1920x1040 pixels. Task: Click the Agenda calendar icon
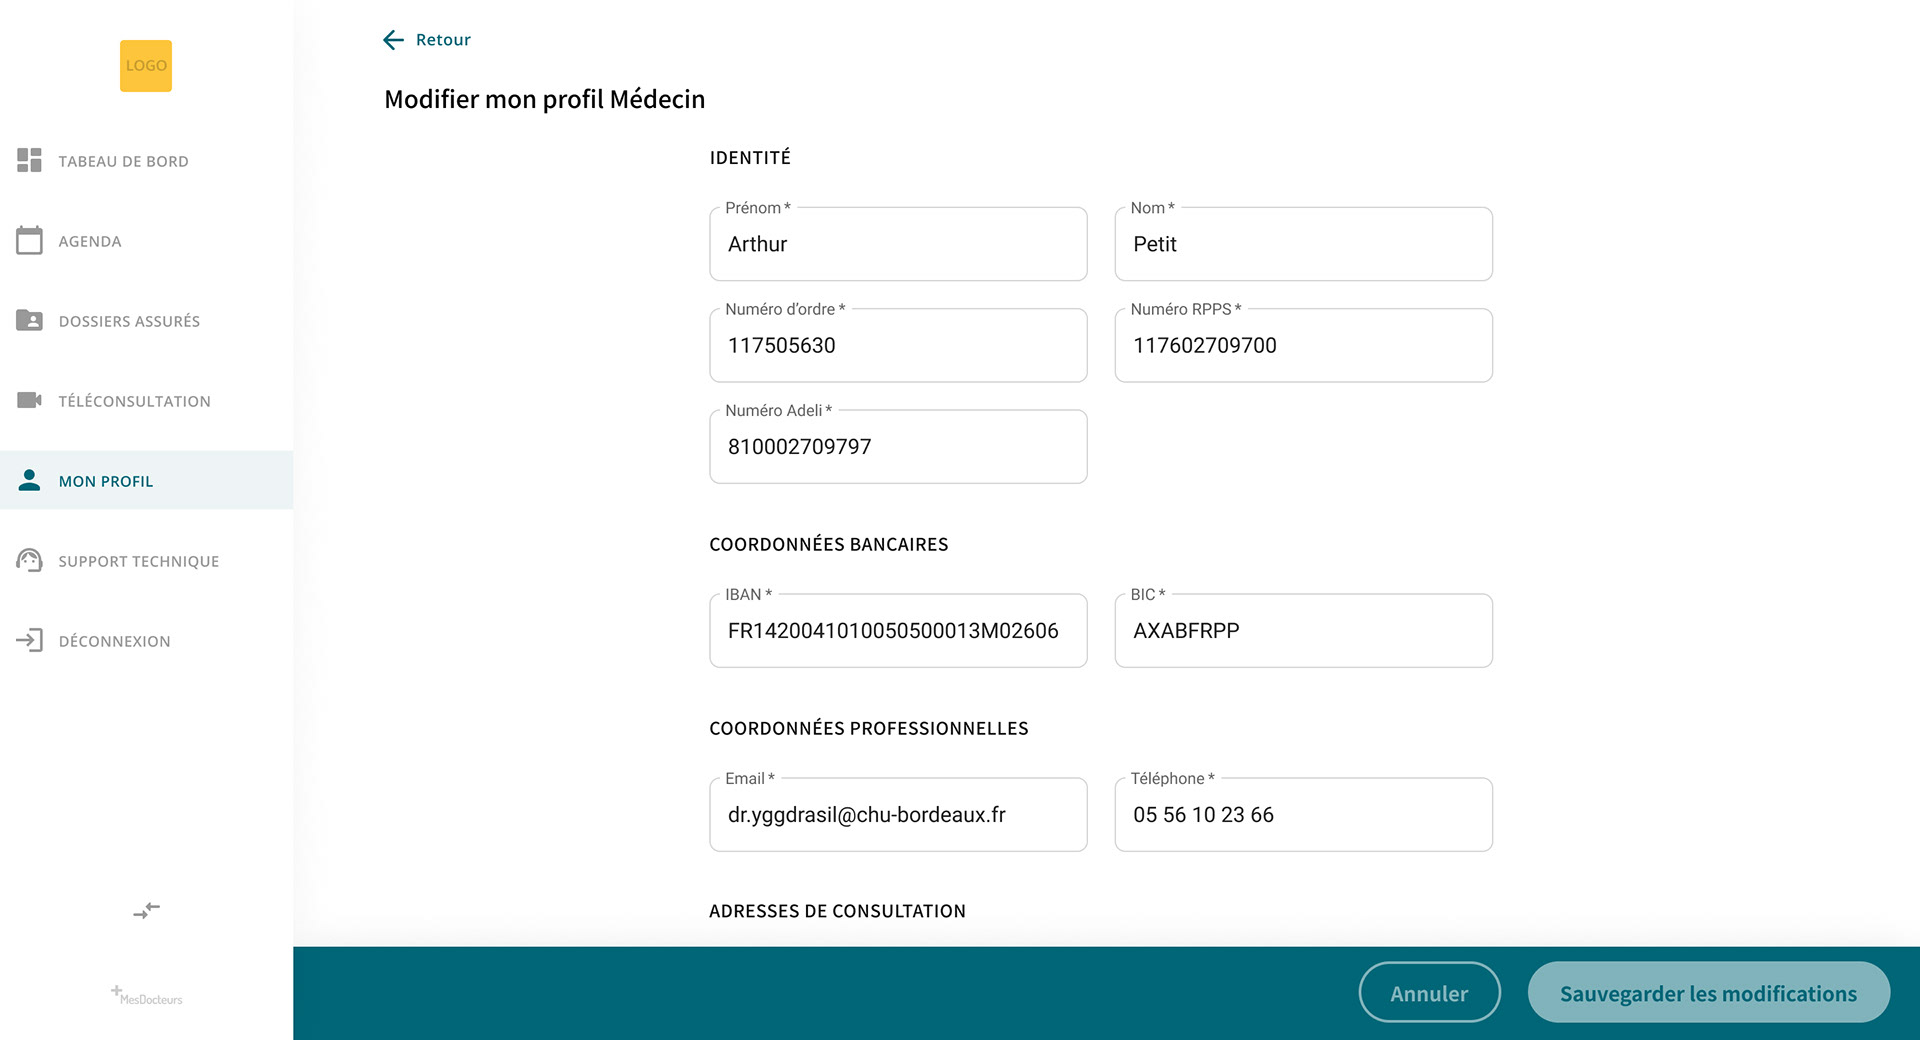[30, 240]
